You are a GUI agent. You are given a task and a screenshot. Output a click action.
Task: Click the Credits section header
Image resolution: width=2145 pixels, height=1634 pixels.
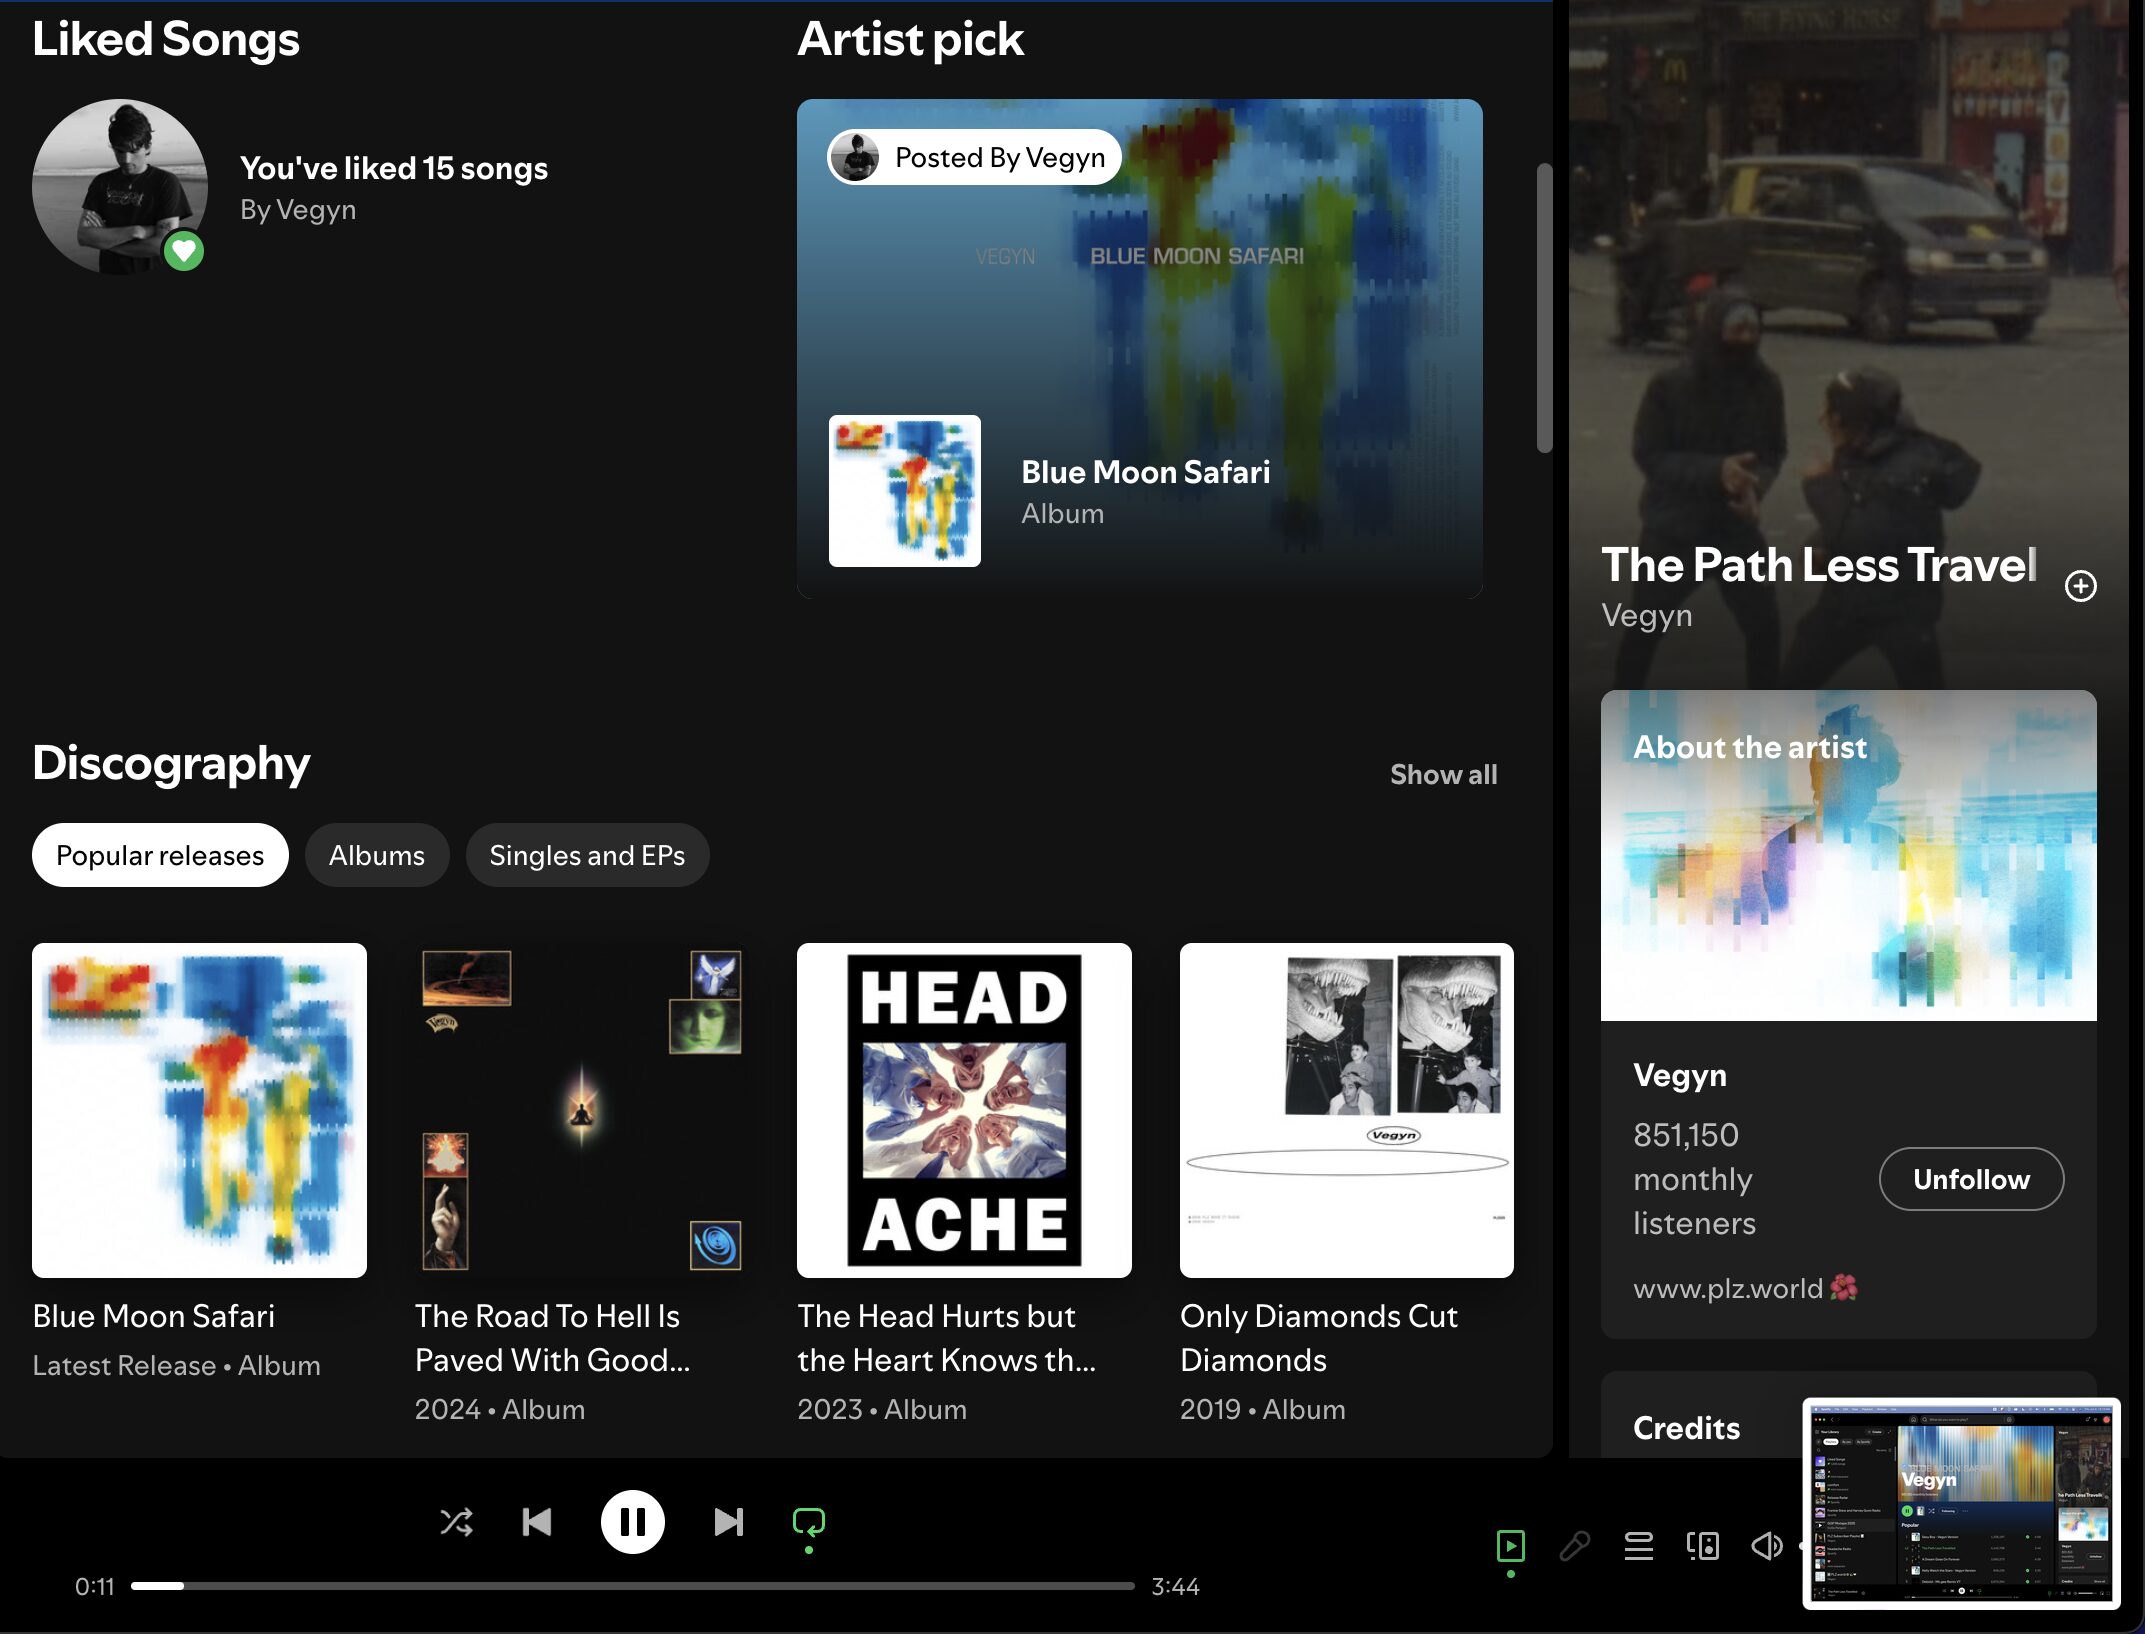1687,1428
